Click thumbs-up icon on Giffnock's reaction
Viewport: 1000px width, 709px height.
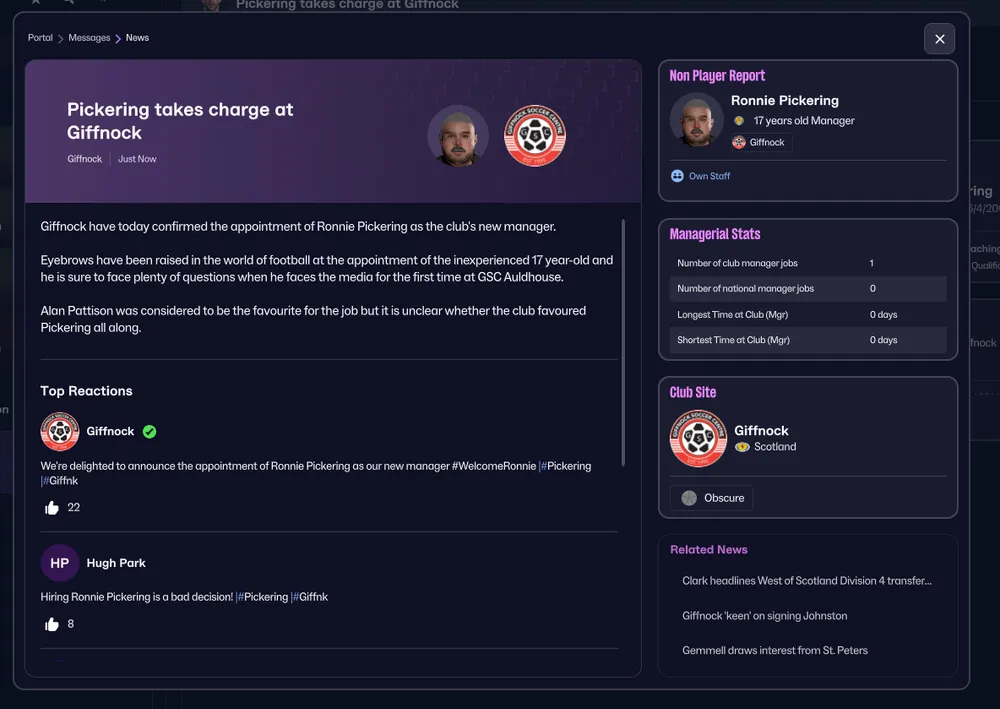click(52, 508)
